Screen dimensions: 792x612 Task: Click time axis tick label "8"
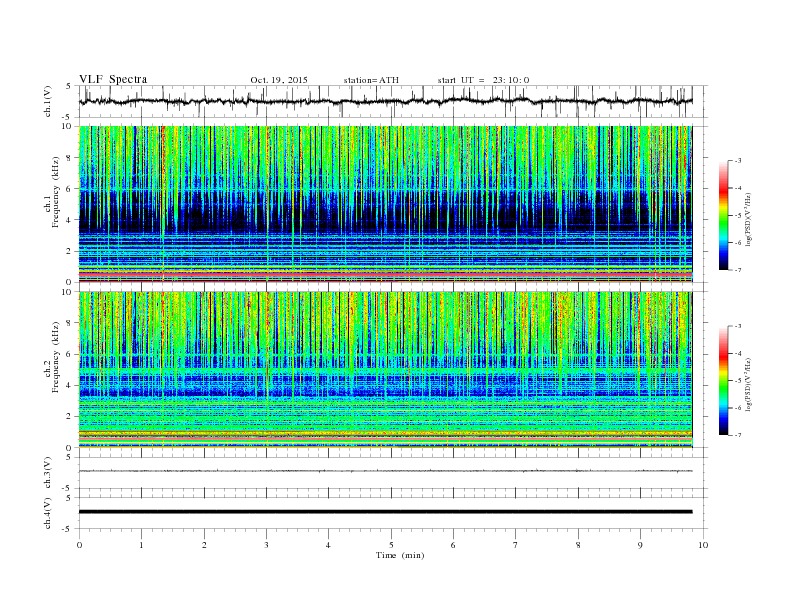(578, 545)
